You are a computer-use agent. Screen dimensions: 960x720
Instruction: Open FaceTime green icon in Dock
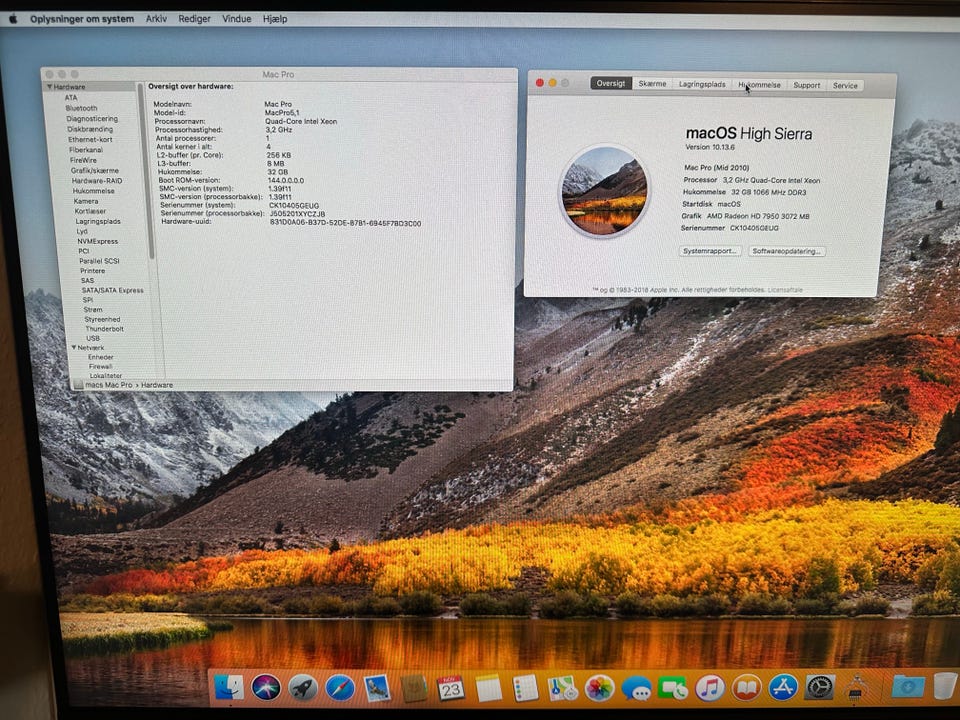point(673,689)
